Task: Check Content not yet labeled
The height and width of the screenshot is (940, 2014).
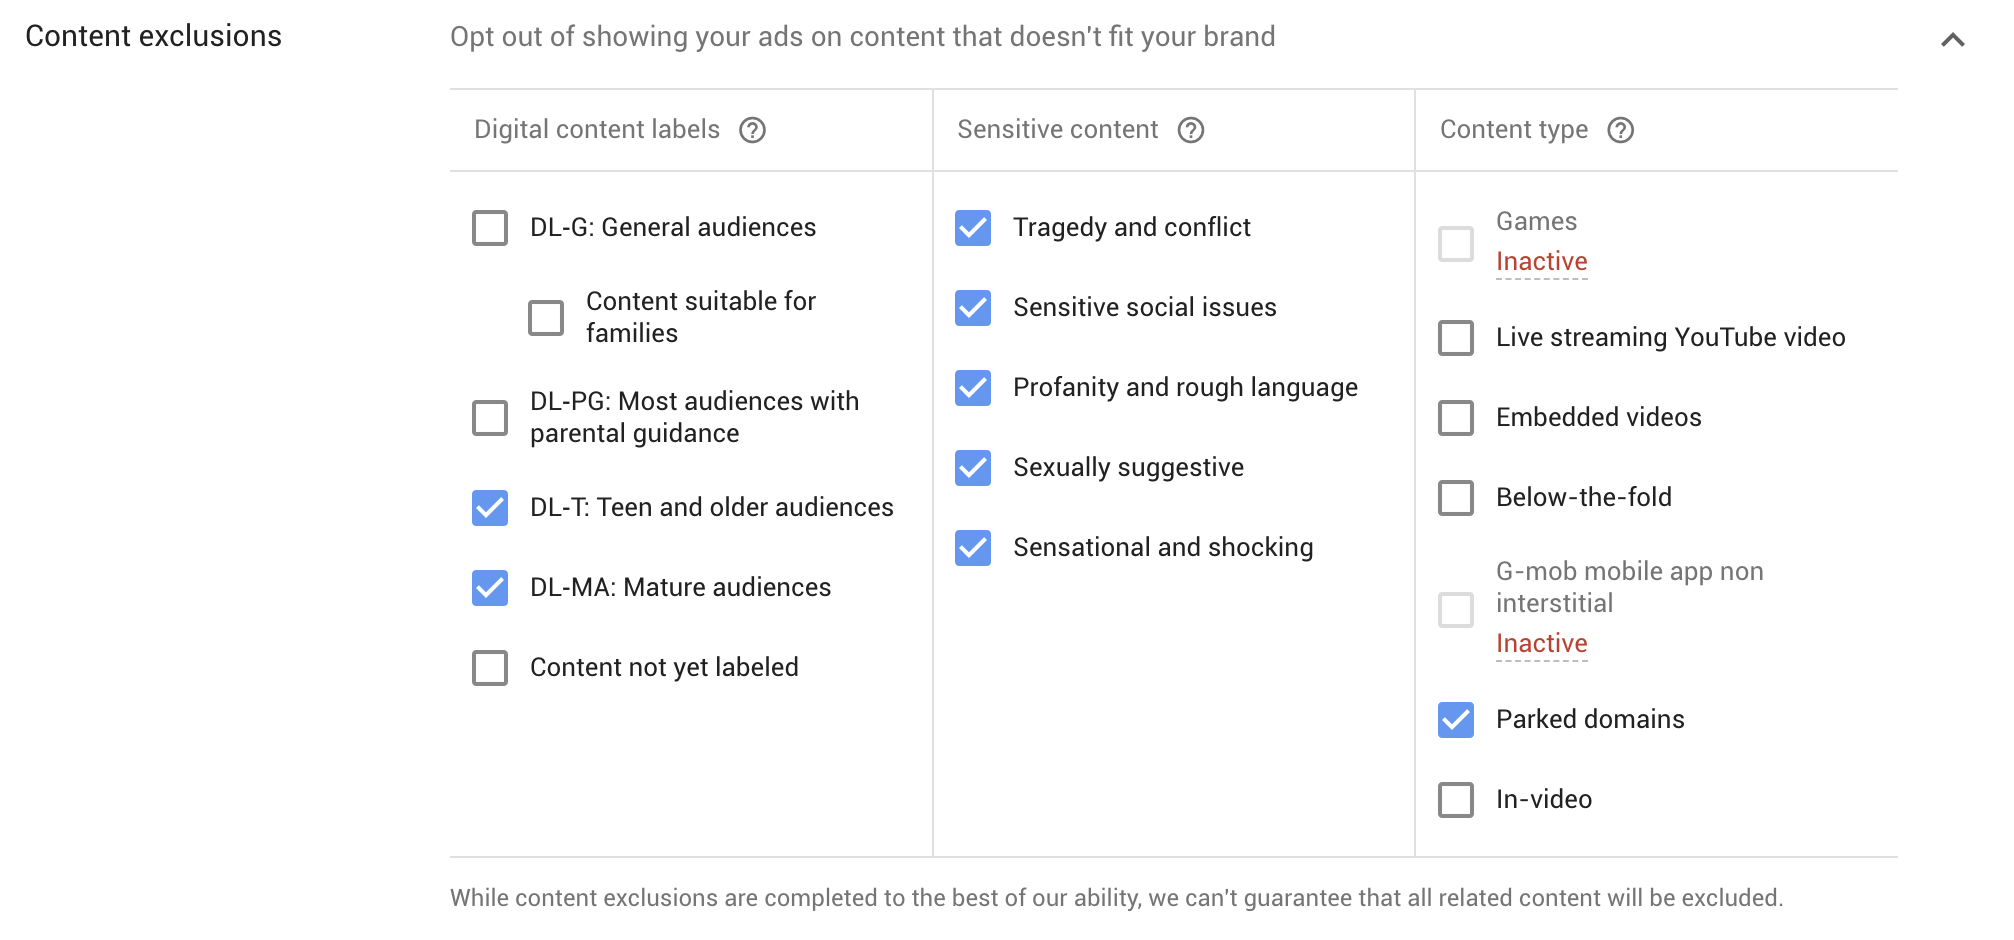Action: coord(490,668)
